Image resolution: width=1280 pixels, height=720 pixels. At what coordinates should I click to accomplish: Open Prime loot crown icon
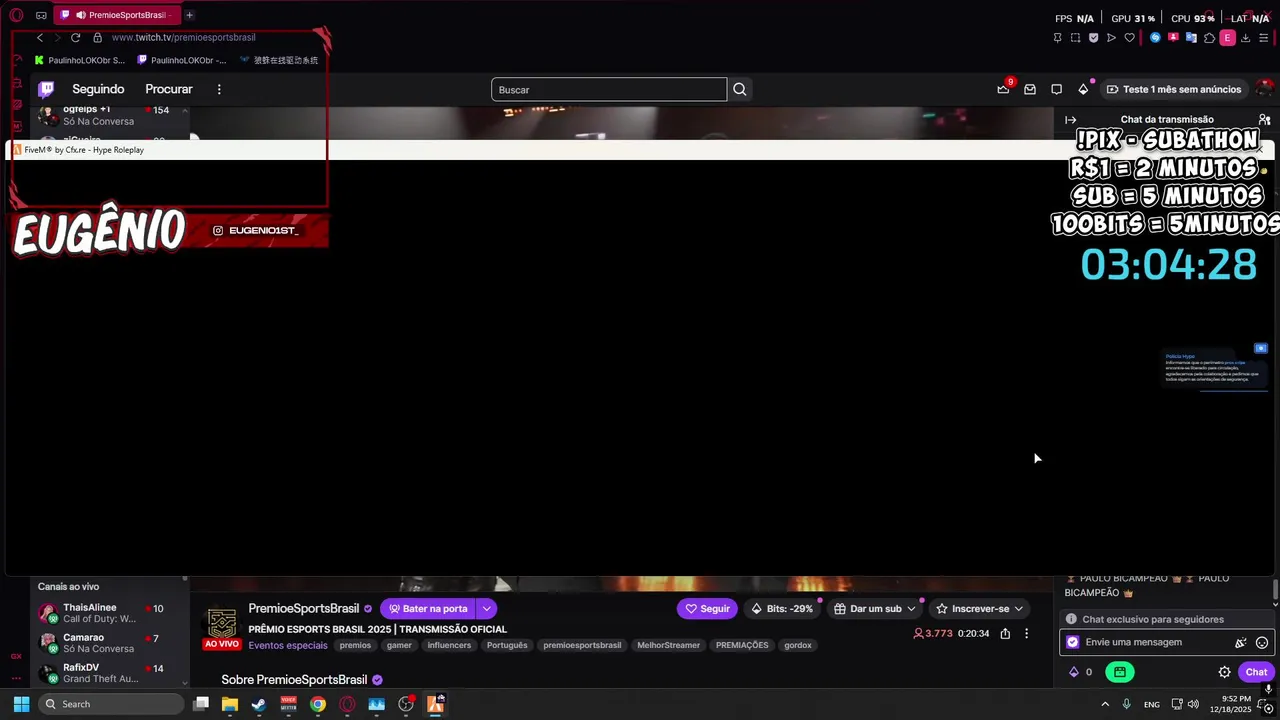click(x=1003, y=89)
